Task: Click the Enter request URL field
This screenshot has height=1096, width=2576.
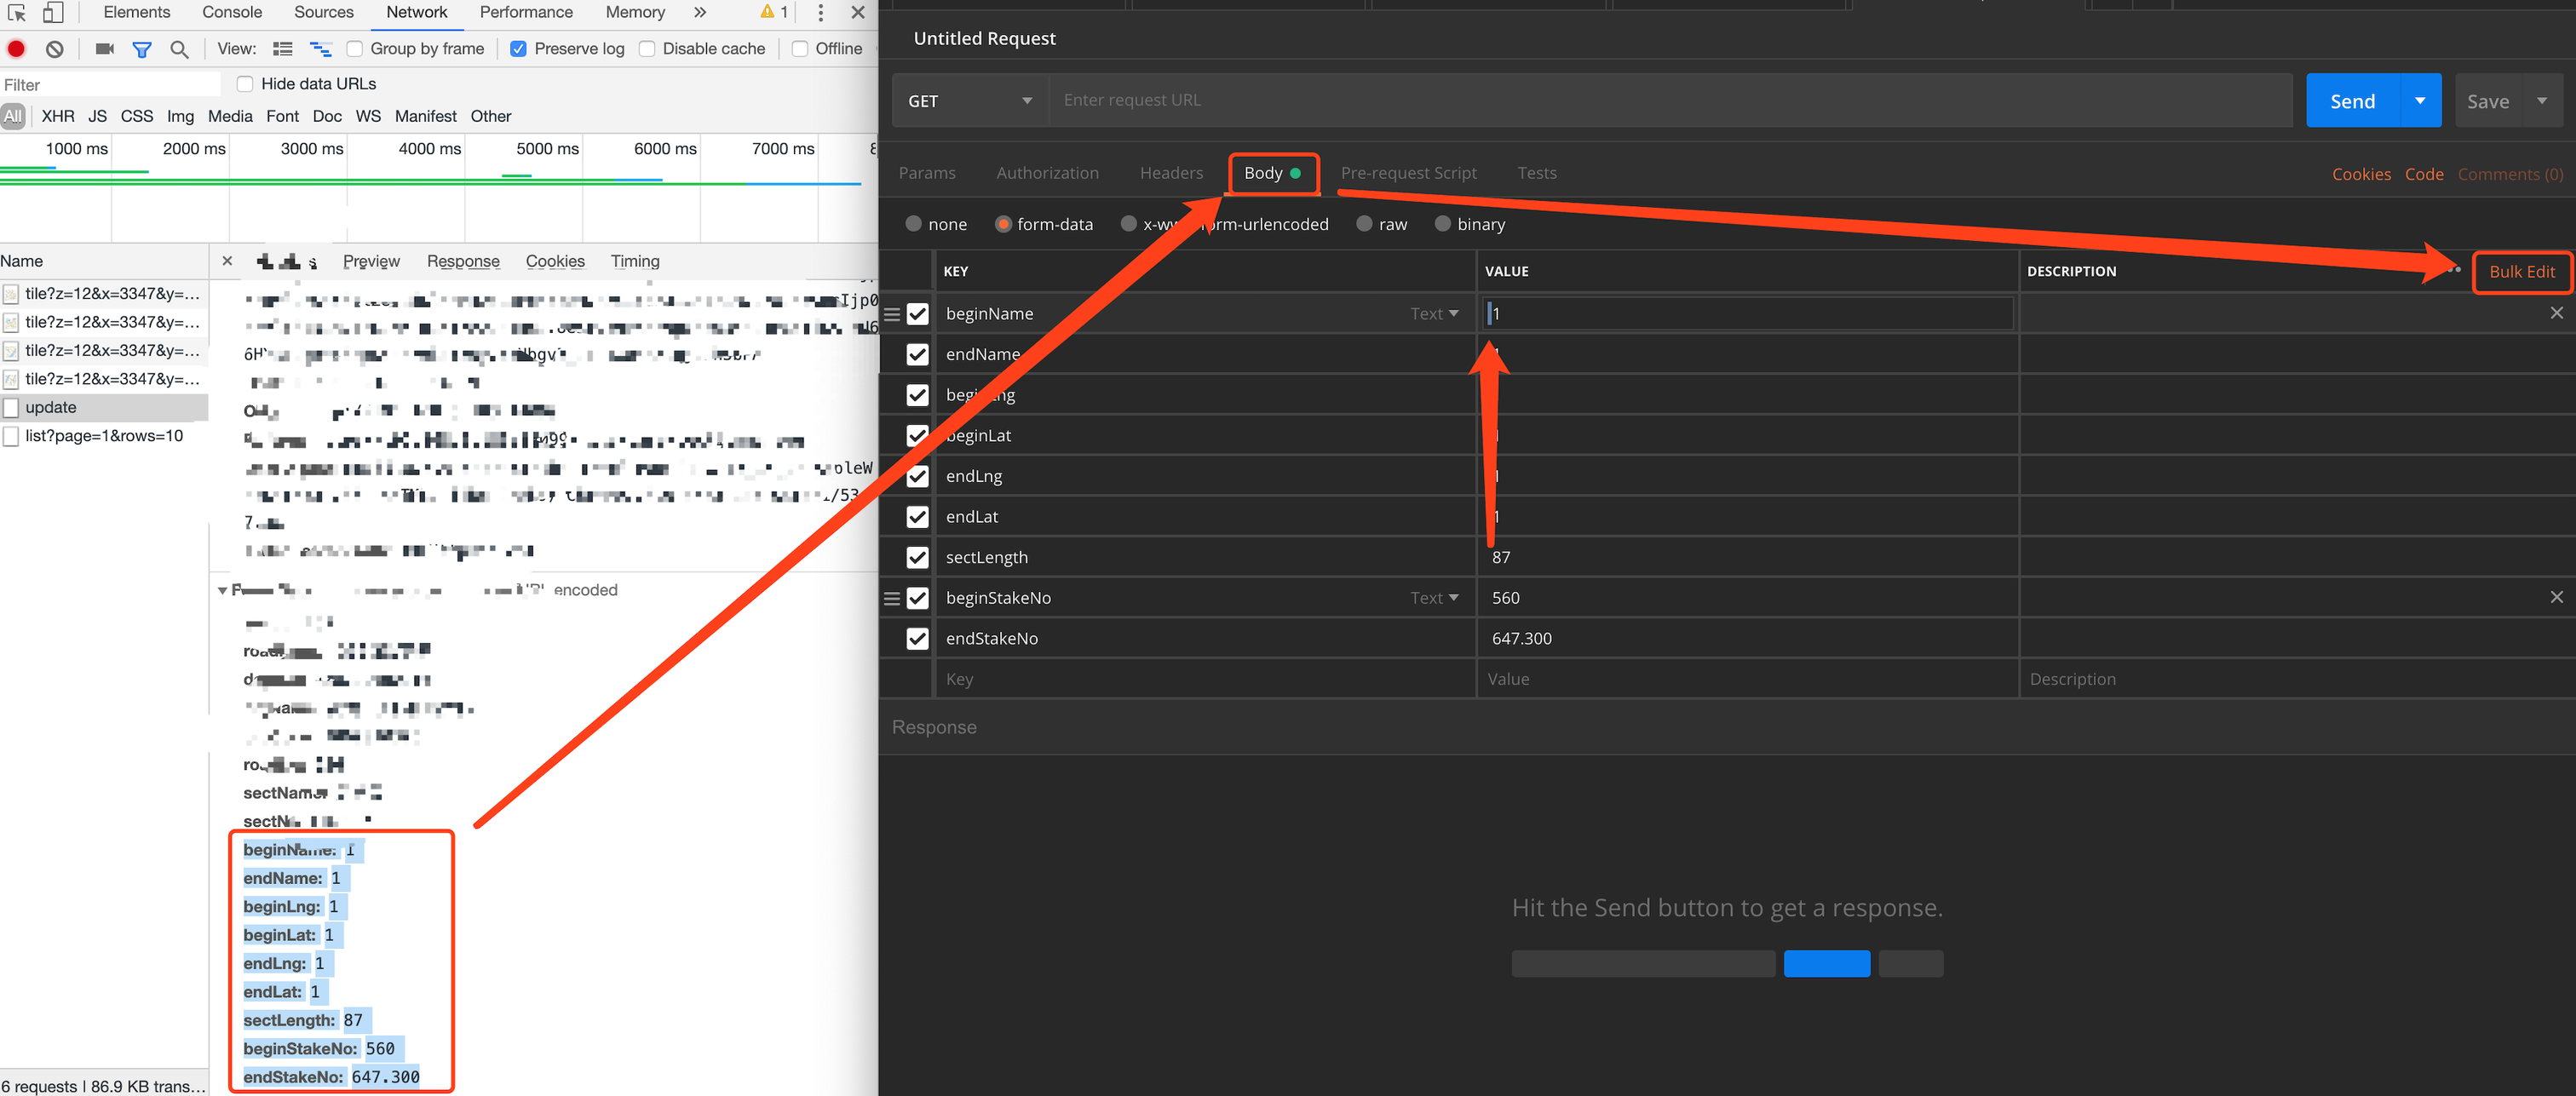Action: click(1670, 101)
